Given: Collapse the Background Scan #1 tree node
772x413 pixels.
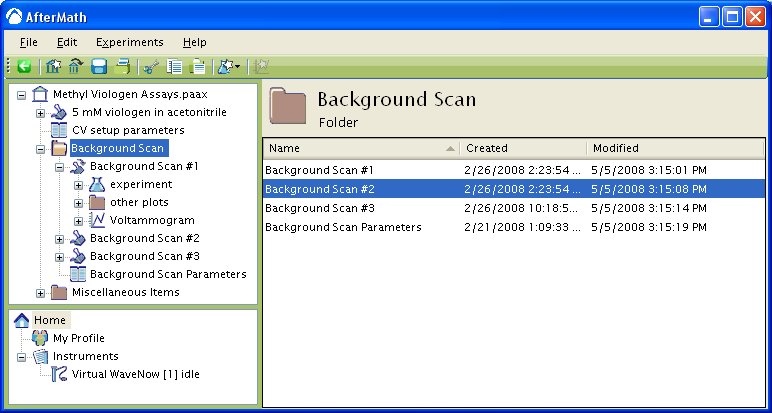Looking at the screenshot, I should [59, 167].
